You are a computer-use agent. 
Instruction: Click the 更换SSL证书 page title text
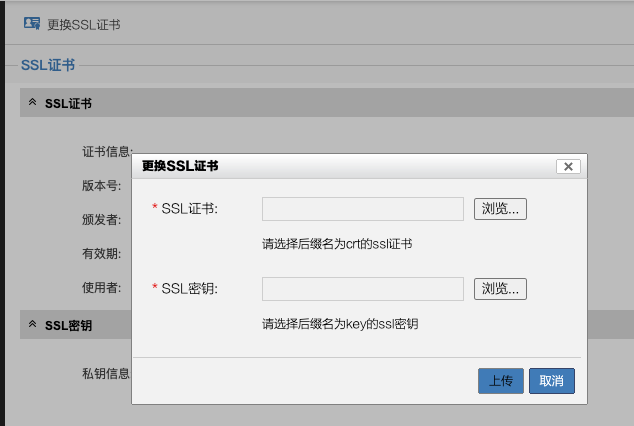(x=84, y=24)
